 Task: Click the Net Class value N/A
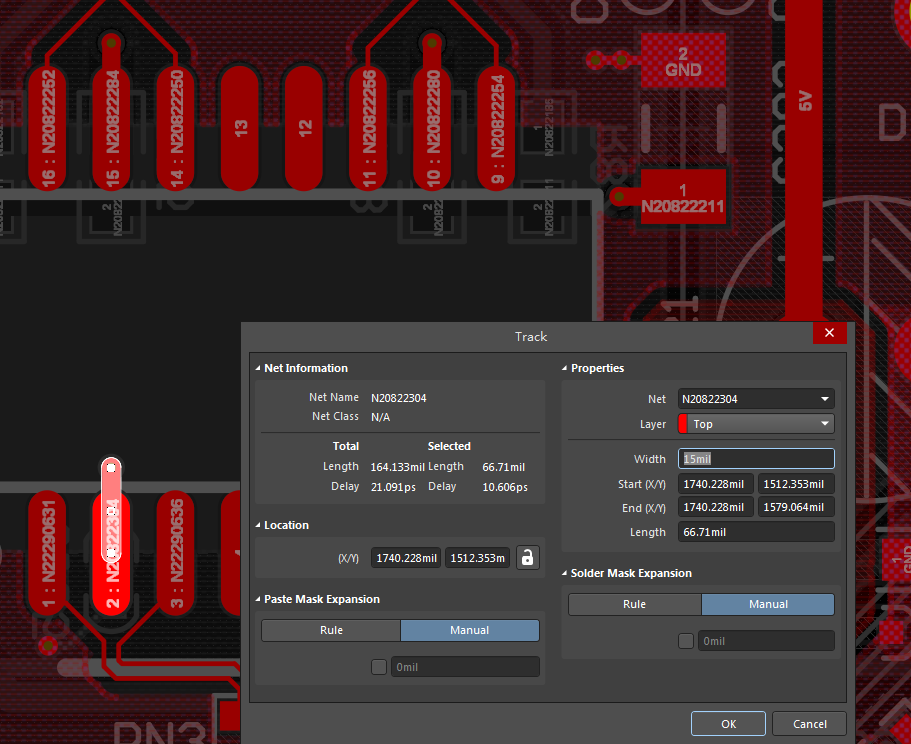click(x=381, y=417)
